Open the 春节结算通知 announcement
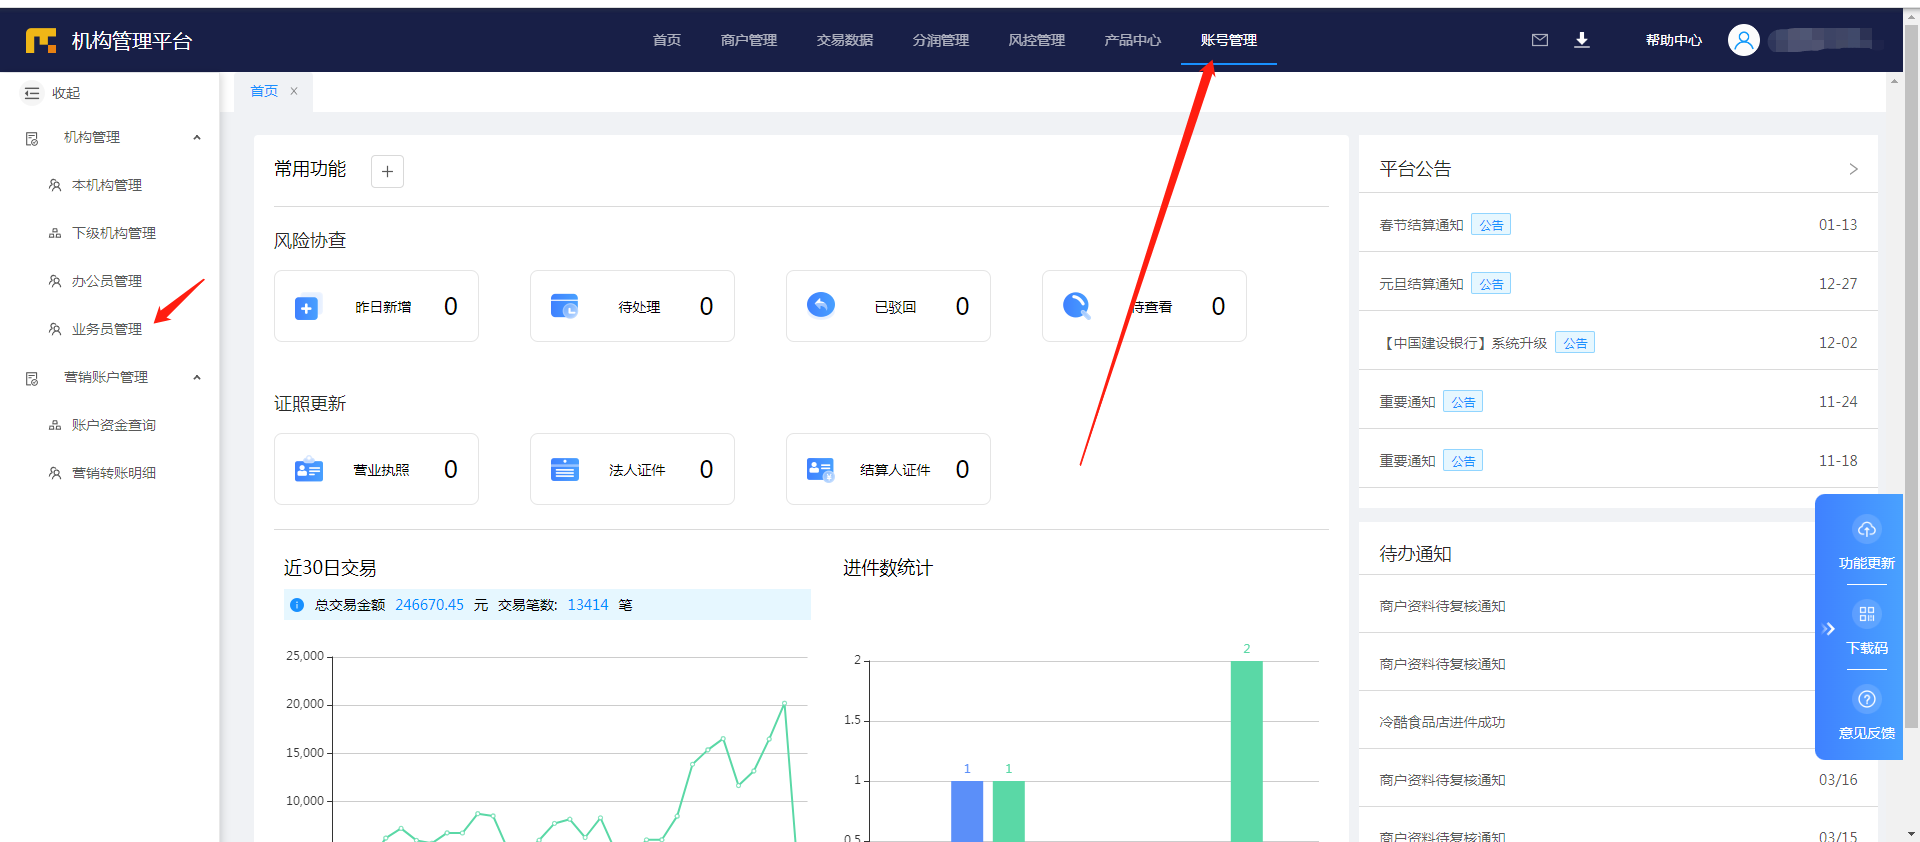The height and width of the screenshot is (842, 1920). point(1421,225)
